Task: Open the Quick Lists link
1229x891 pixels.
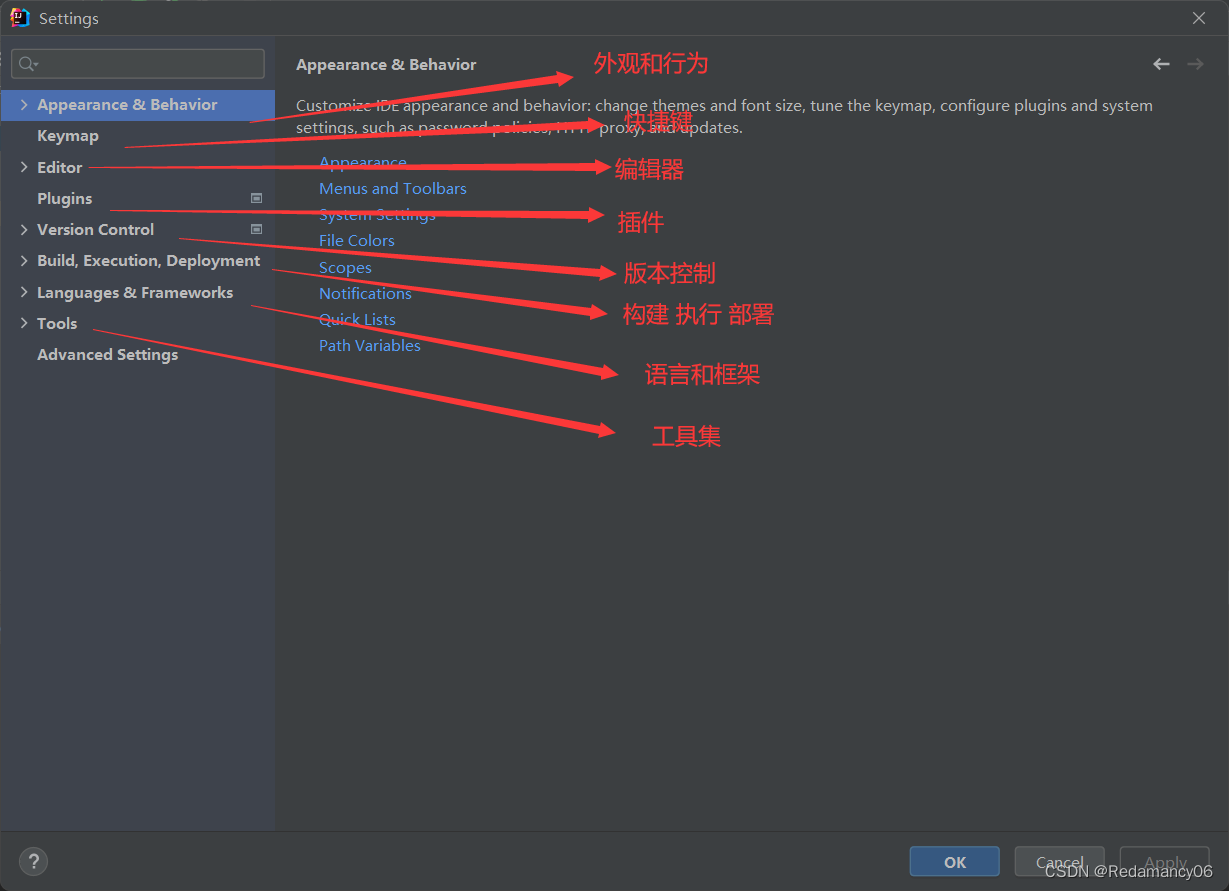Action: [x=357, y=319]
